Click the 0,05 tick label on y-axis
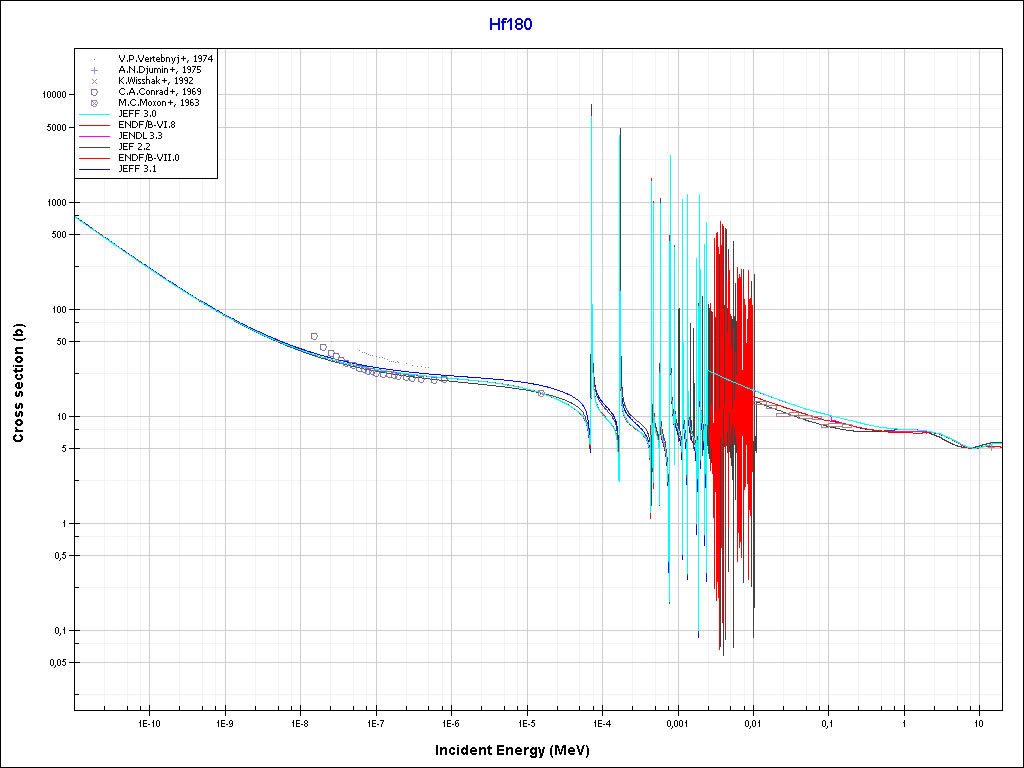1024x768 pixels. 56,663
